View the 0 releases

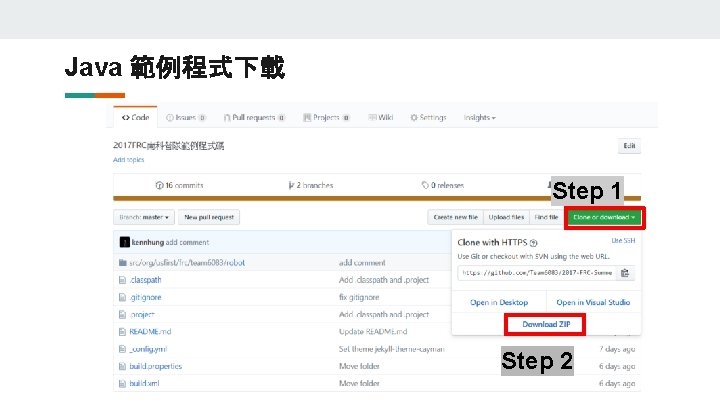click(443, 186)
